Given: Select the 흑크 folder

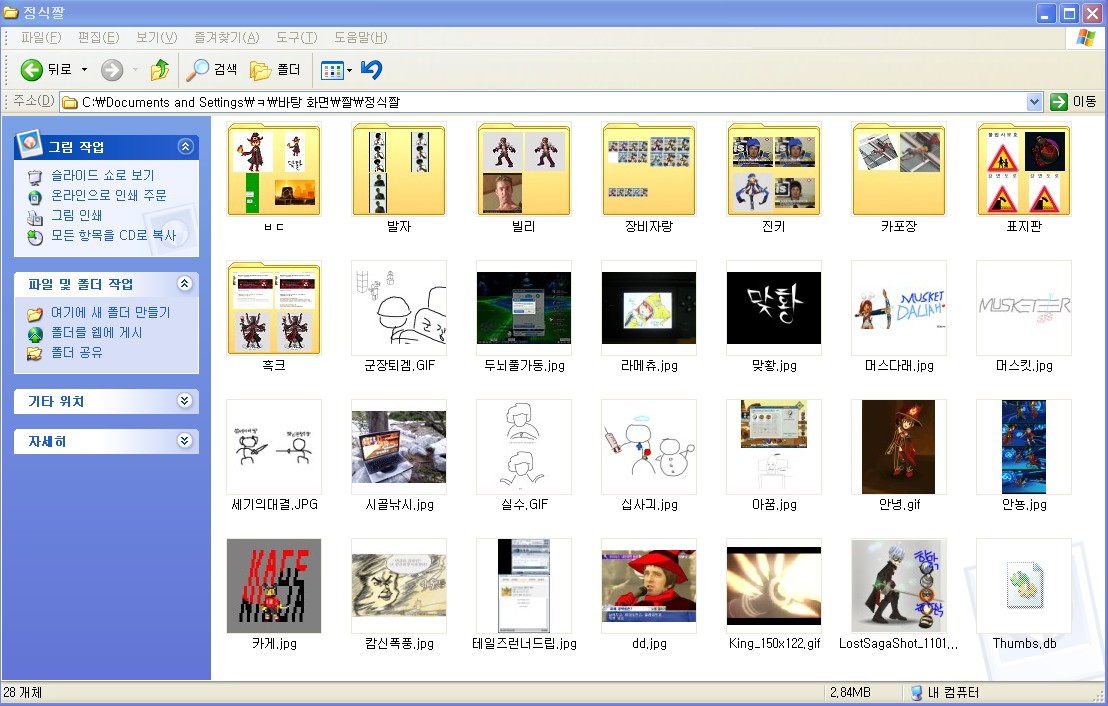Looking at the screenshot, I should pyautogui.click(x=273, y=308).
